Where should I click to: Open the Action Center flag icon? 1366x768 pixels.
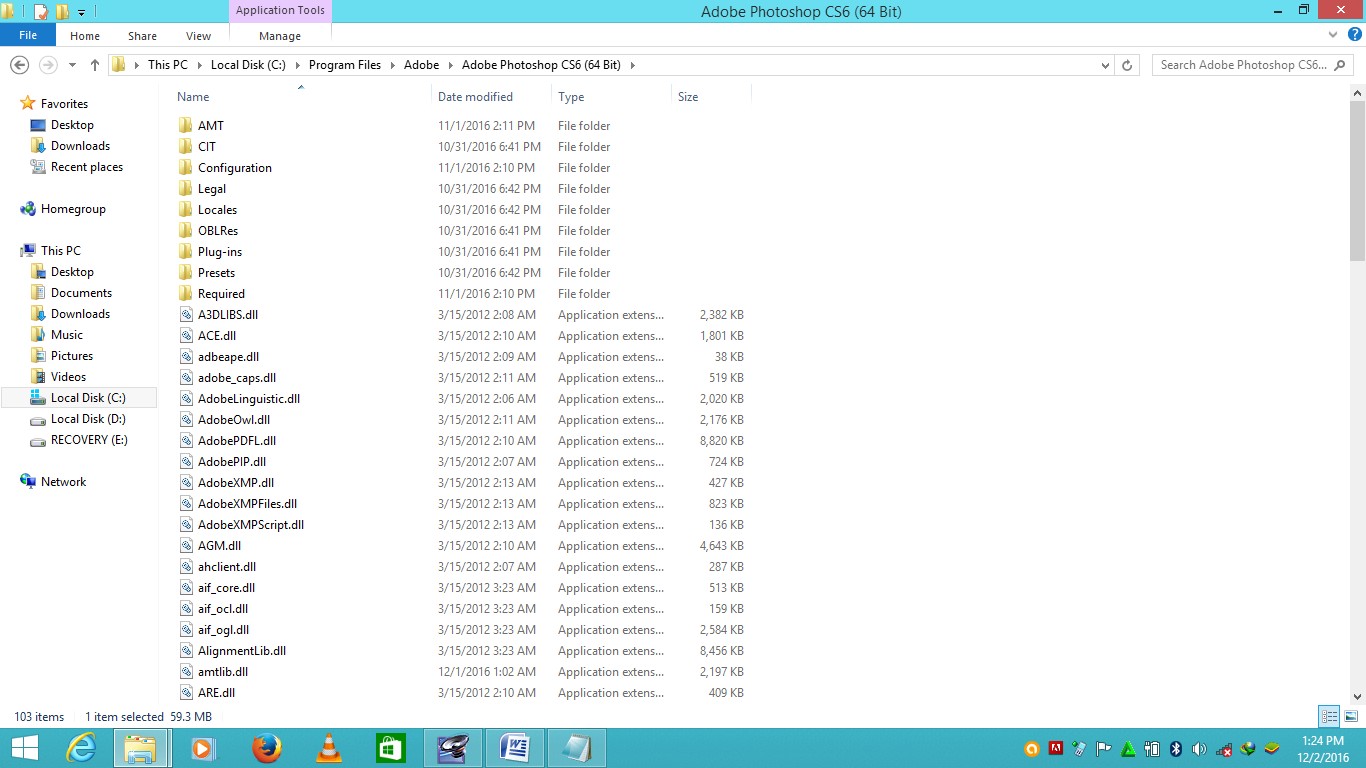(x=1104, y=748)
